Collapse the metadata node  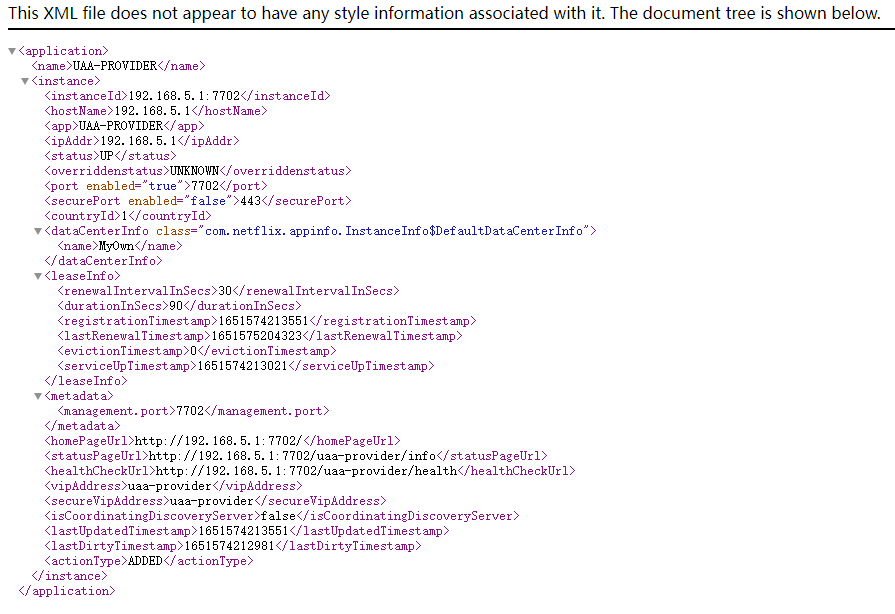(x=38, y=396)
